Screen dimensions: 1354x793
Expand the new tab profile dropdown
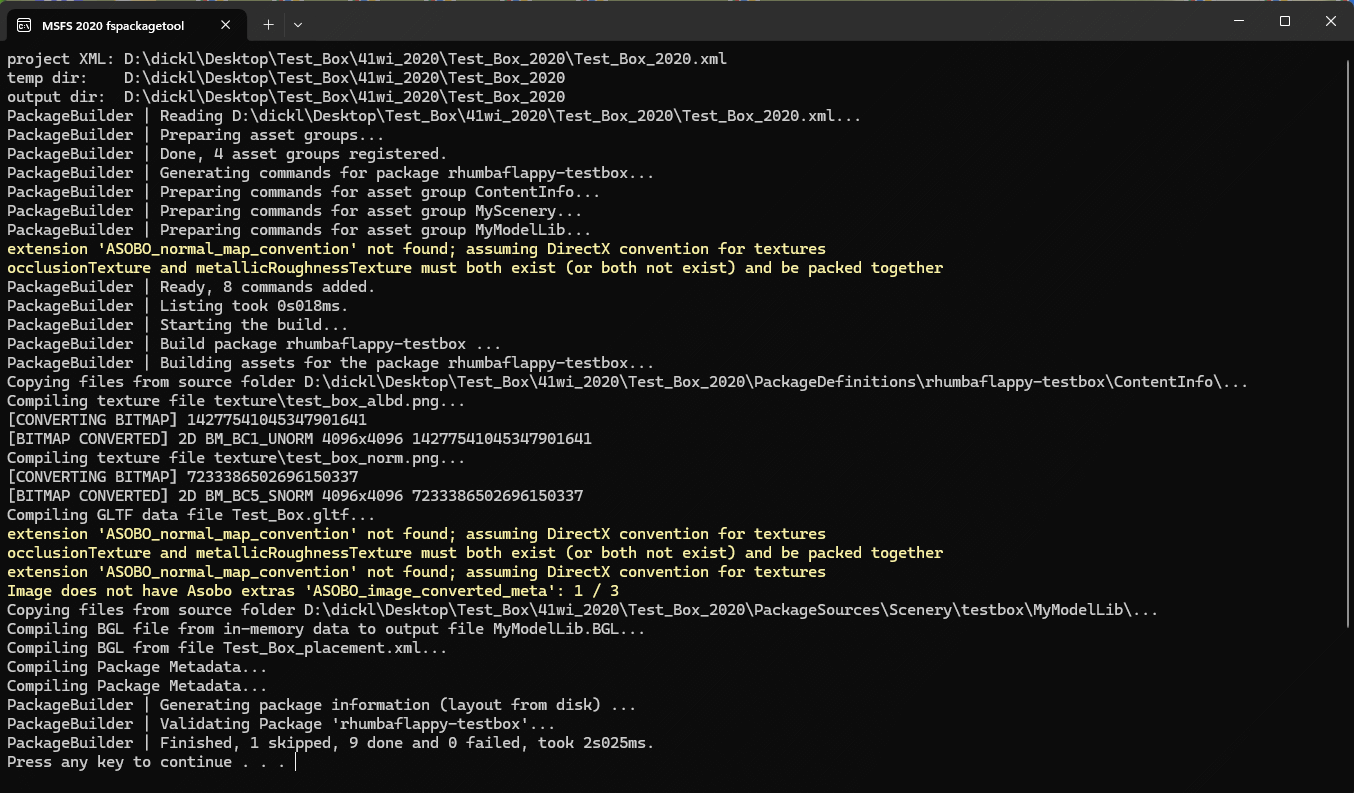tap(298, 24)
